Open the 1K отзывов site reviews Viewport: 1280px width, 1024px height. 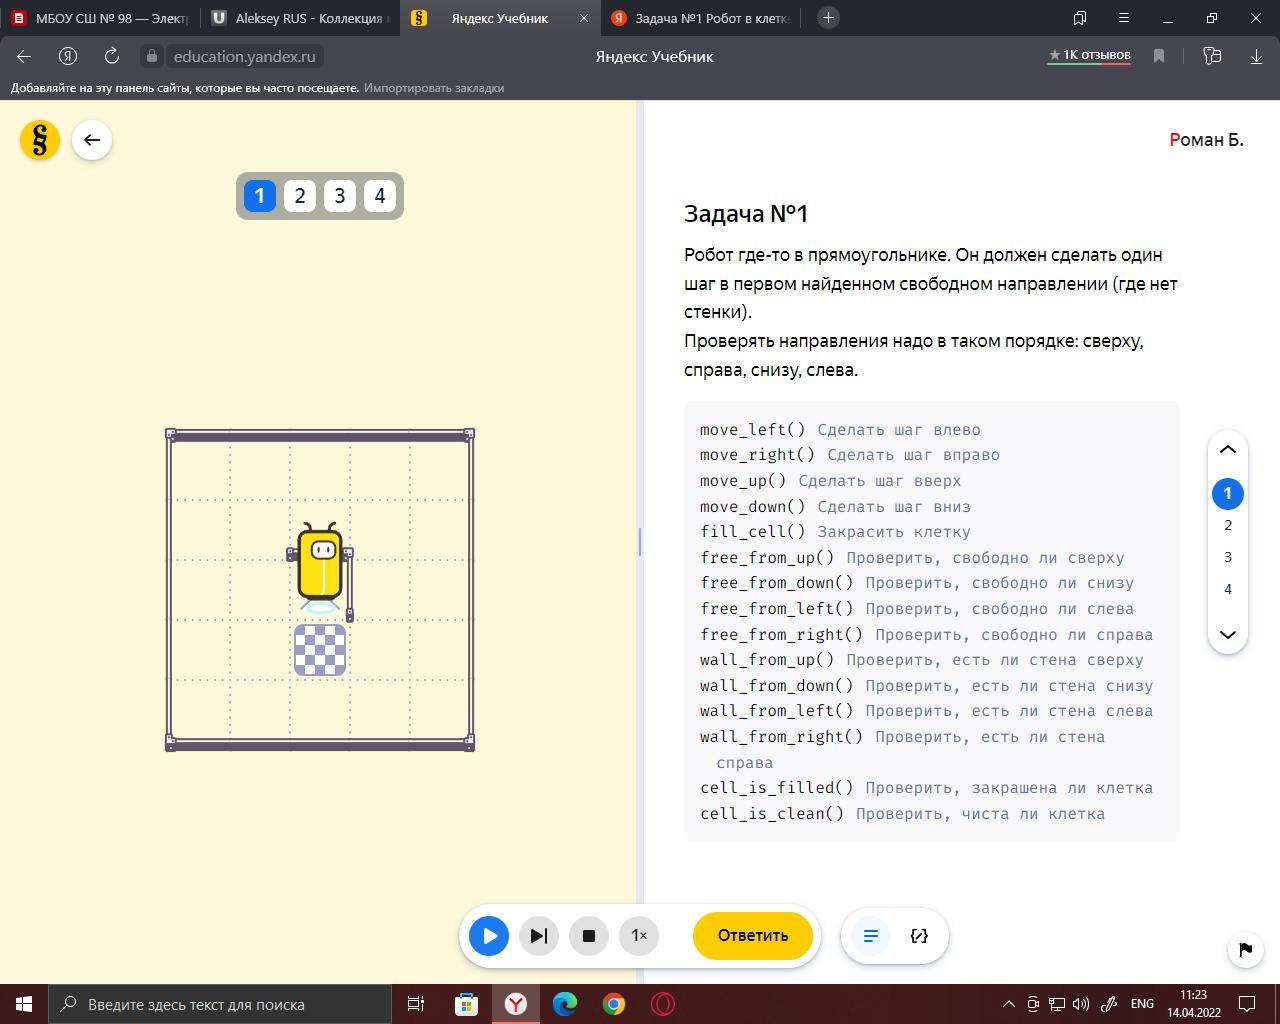[1088, 55]
